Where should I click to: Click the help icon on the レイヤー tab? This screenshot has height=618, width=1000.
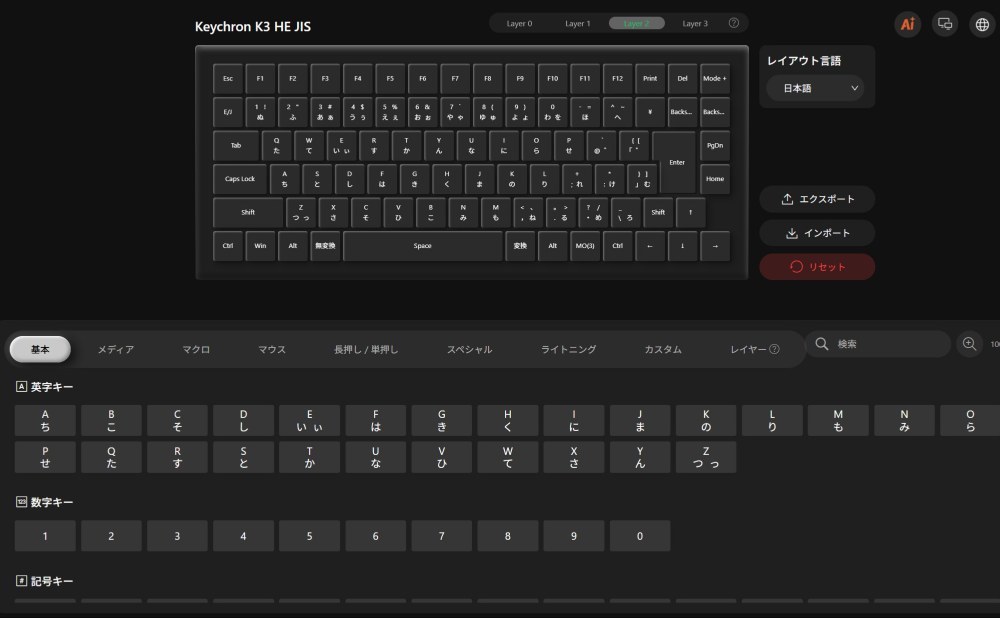[x=774, y=349]
